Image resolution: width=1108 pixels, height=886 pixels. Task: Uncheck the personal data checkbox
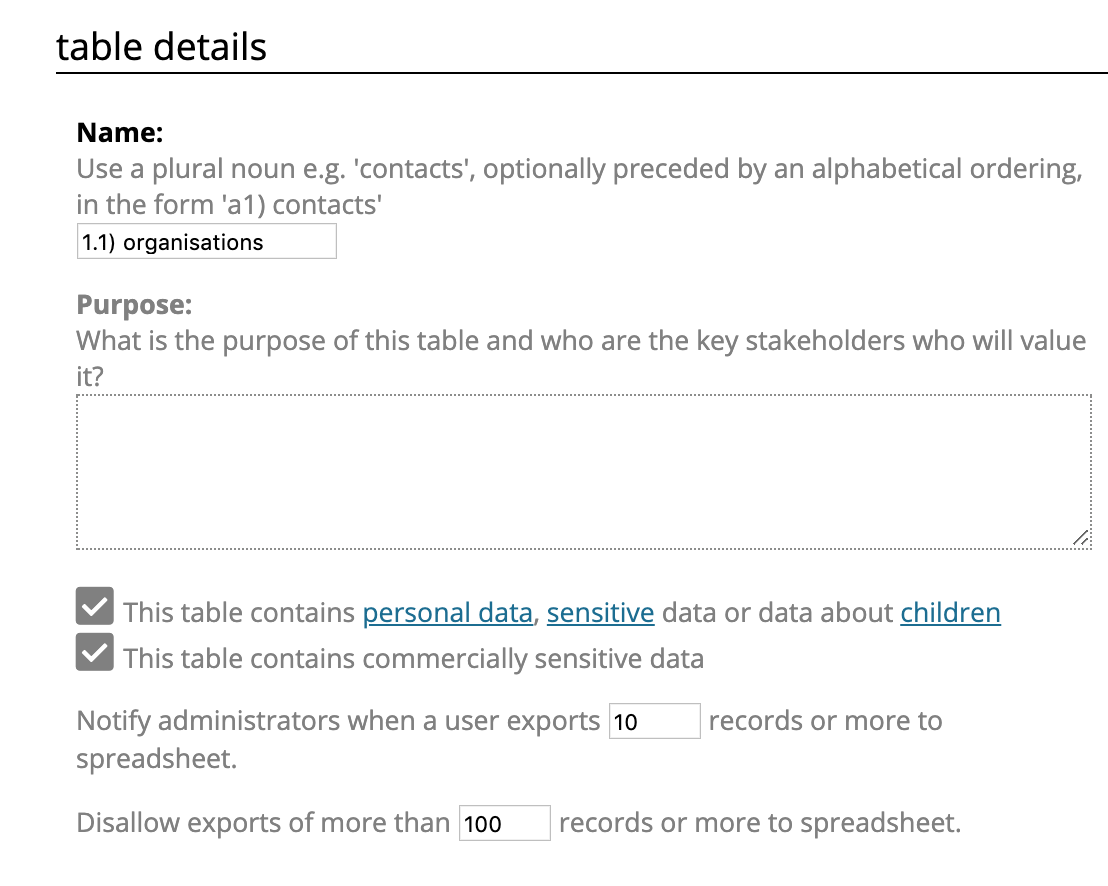(95, 607)
